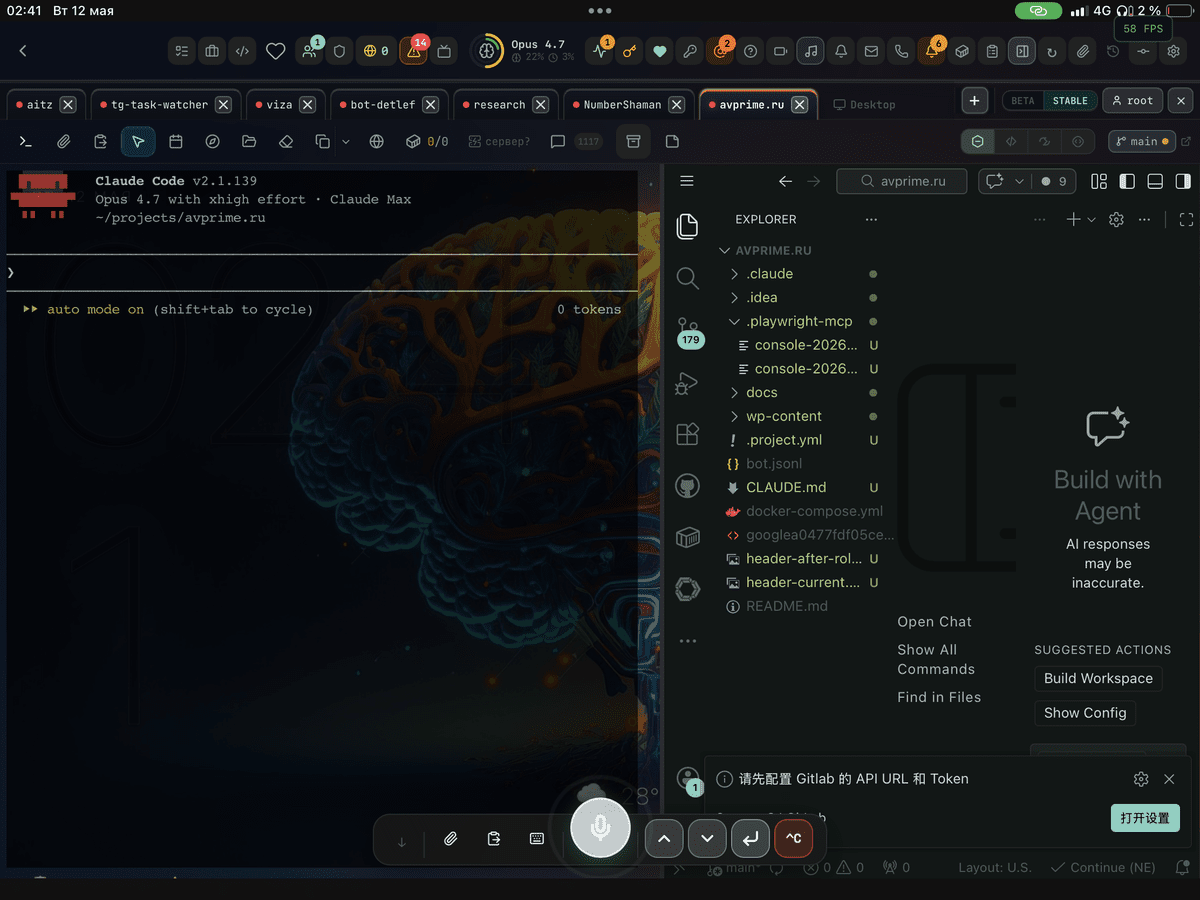Open the calendar icon in the toolbar

pyautogui.click(x=176, y=142)
